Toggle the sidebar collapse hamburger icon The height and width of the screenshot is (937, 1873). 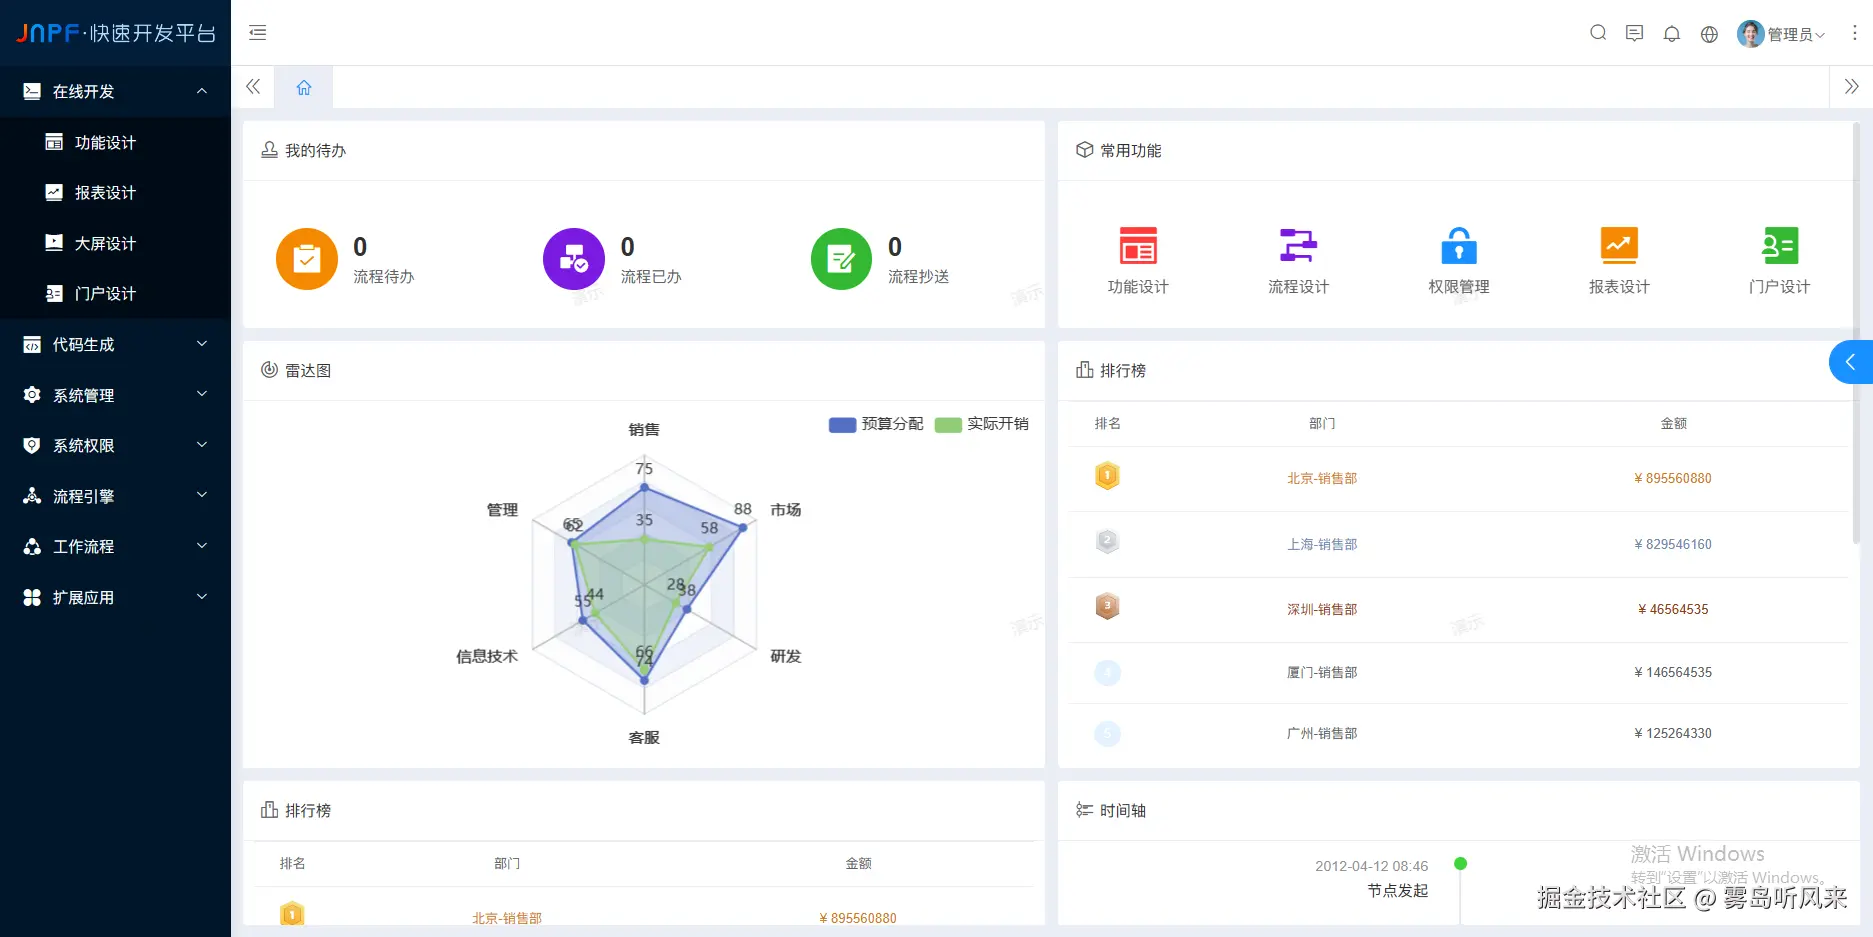click(x=258, y=33)
